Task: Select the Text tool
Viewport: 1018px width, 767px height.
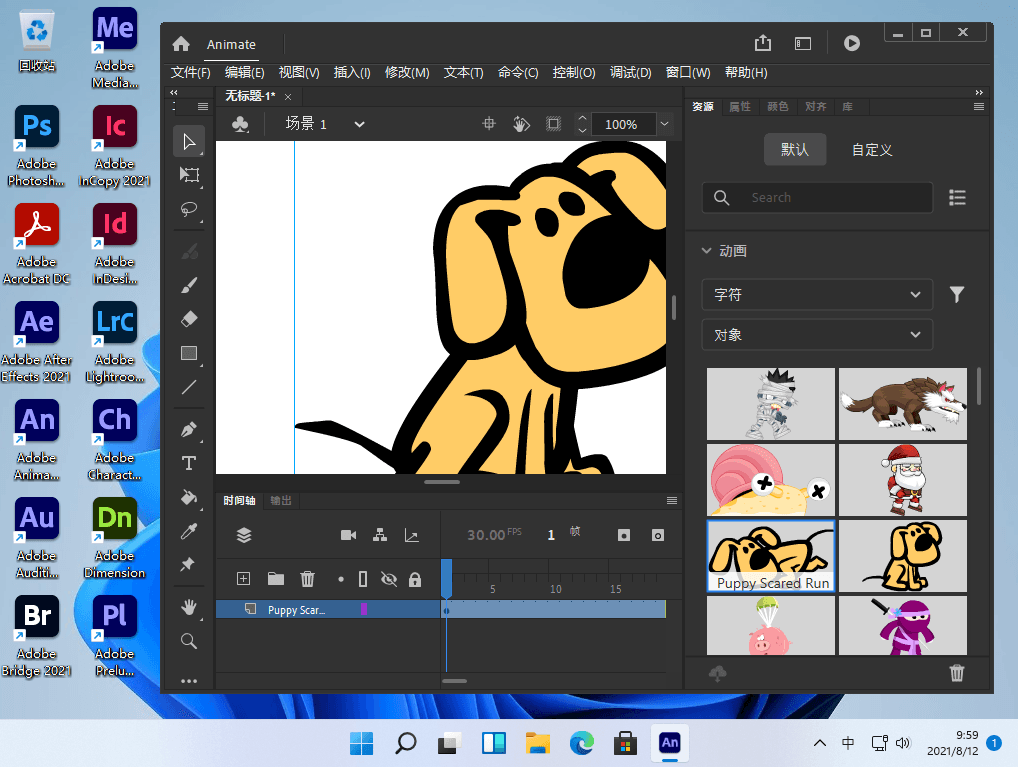Action: click(189, 463)
